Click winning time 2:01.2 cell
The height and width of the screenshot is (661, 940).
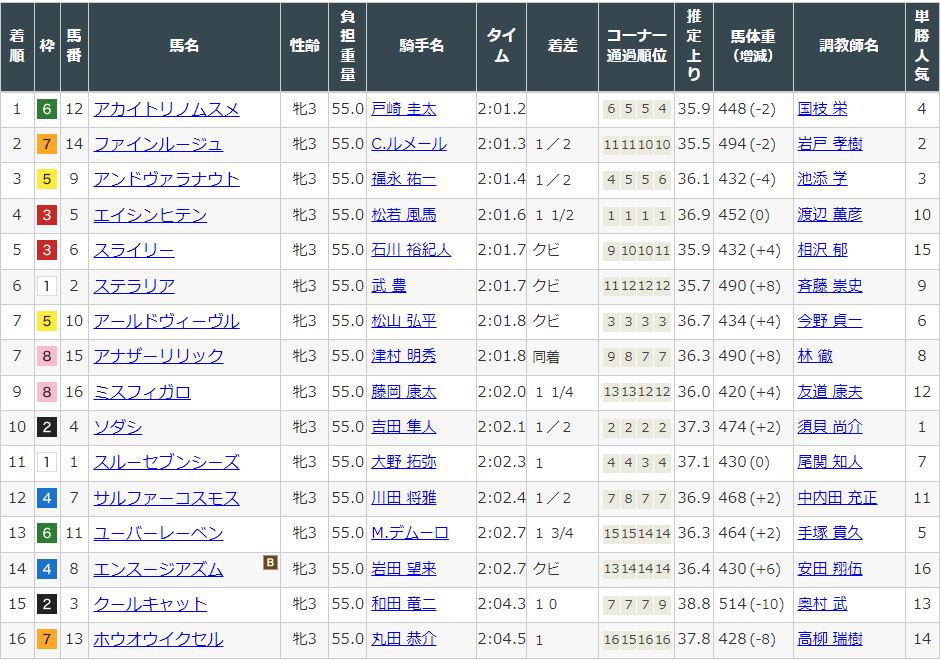501,109
